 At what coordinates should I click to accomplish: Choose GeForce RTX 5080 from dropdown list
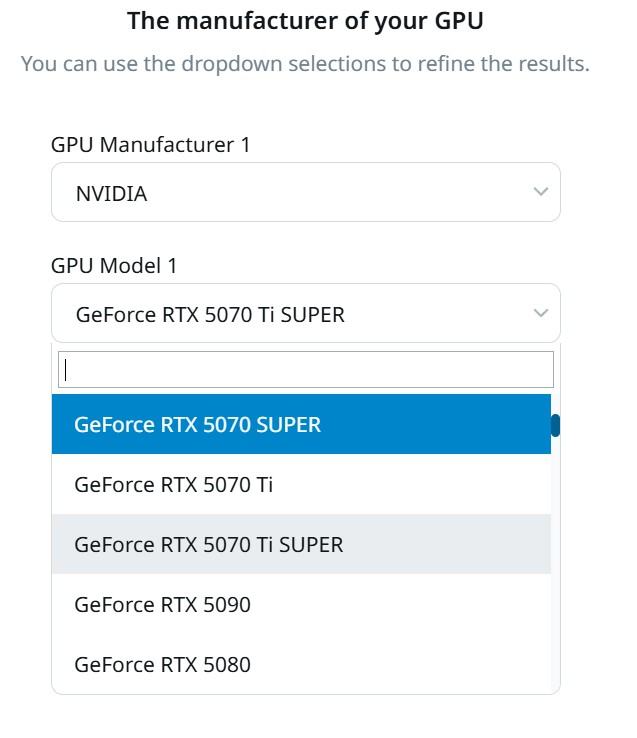pyautogui.click(x=162, y=665)
